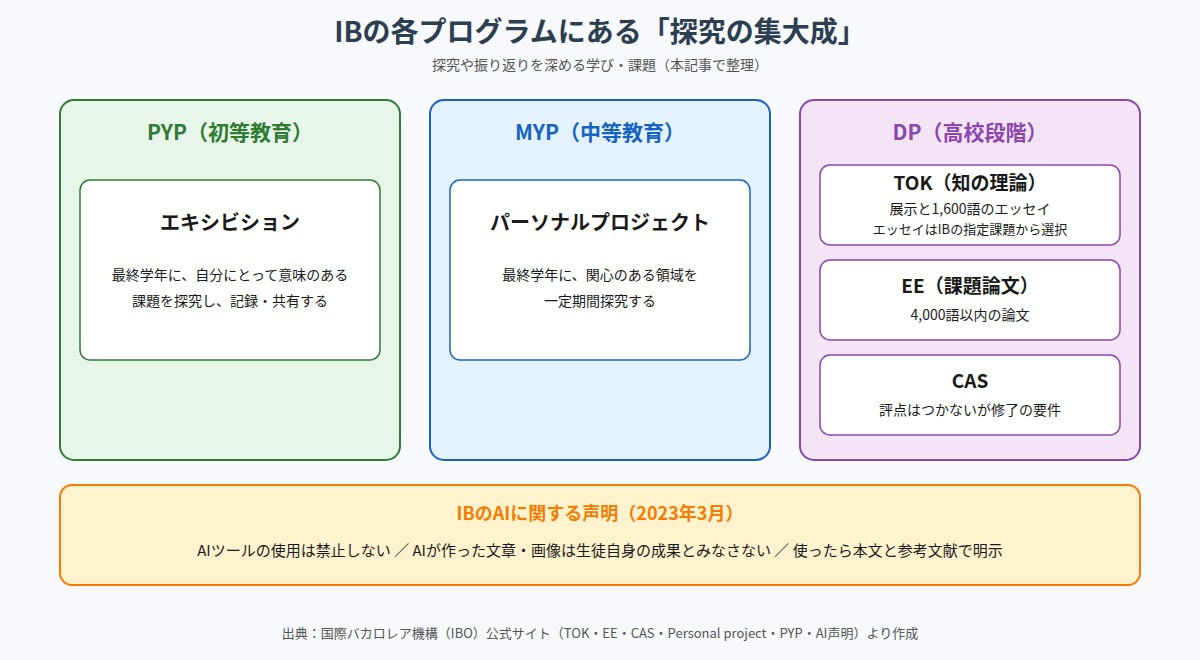Click the text '最終学年に、自分にとって意味のある'

[230, 274]
